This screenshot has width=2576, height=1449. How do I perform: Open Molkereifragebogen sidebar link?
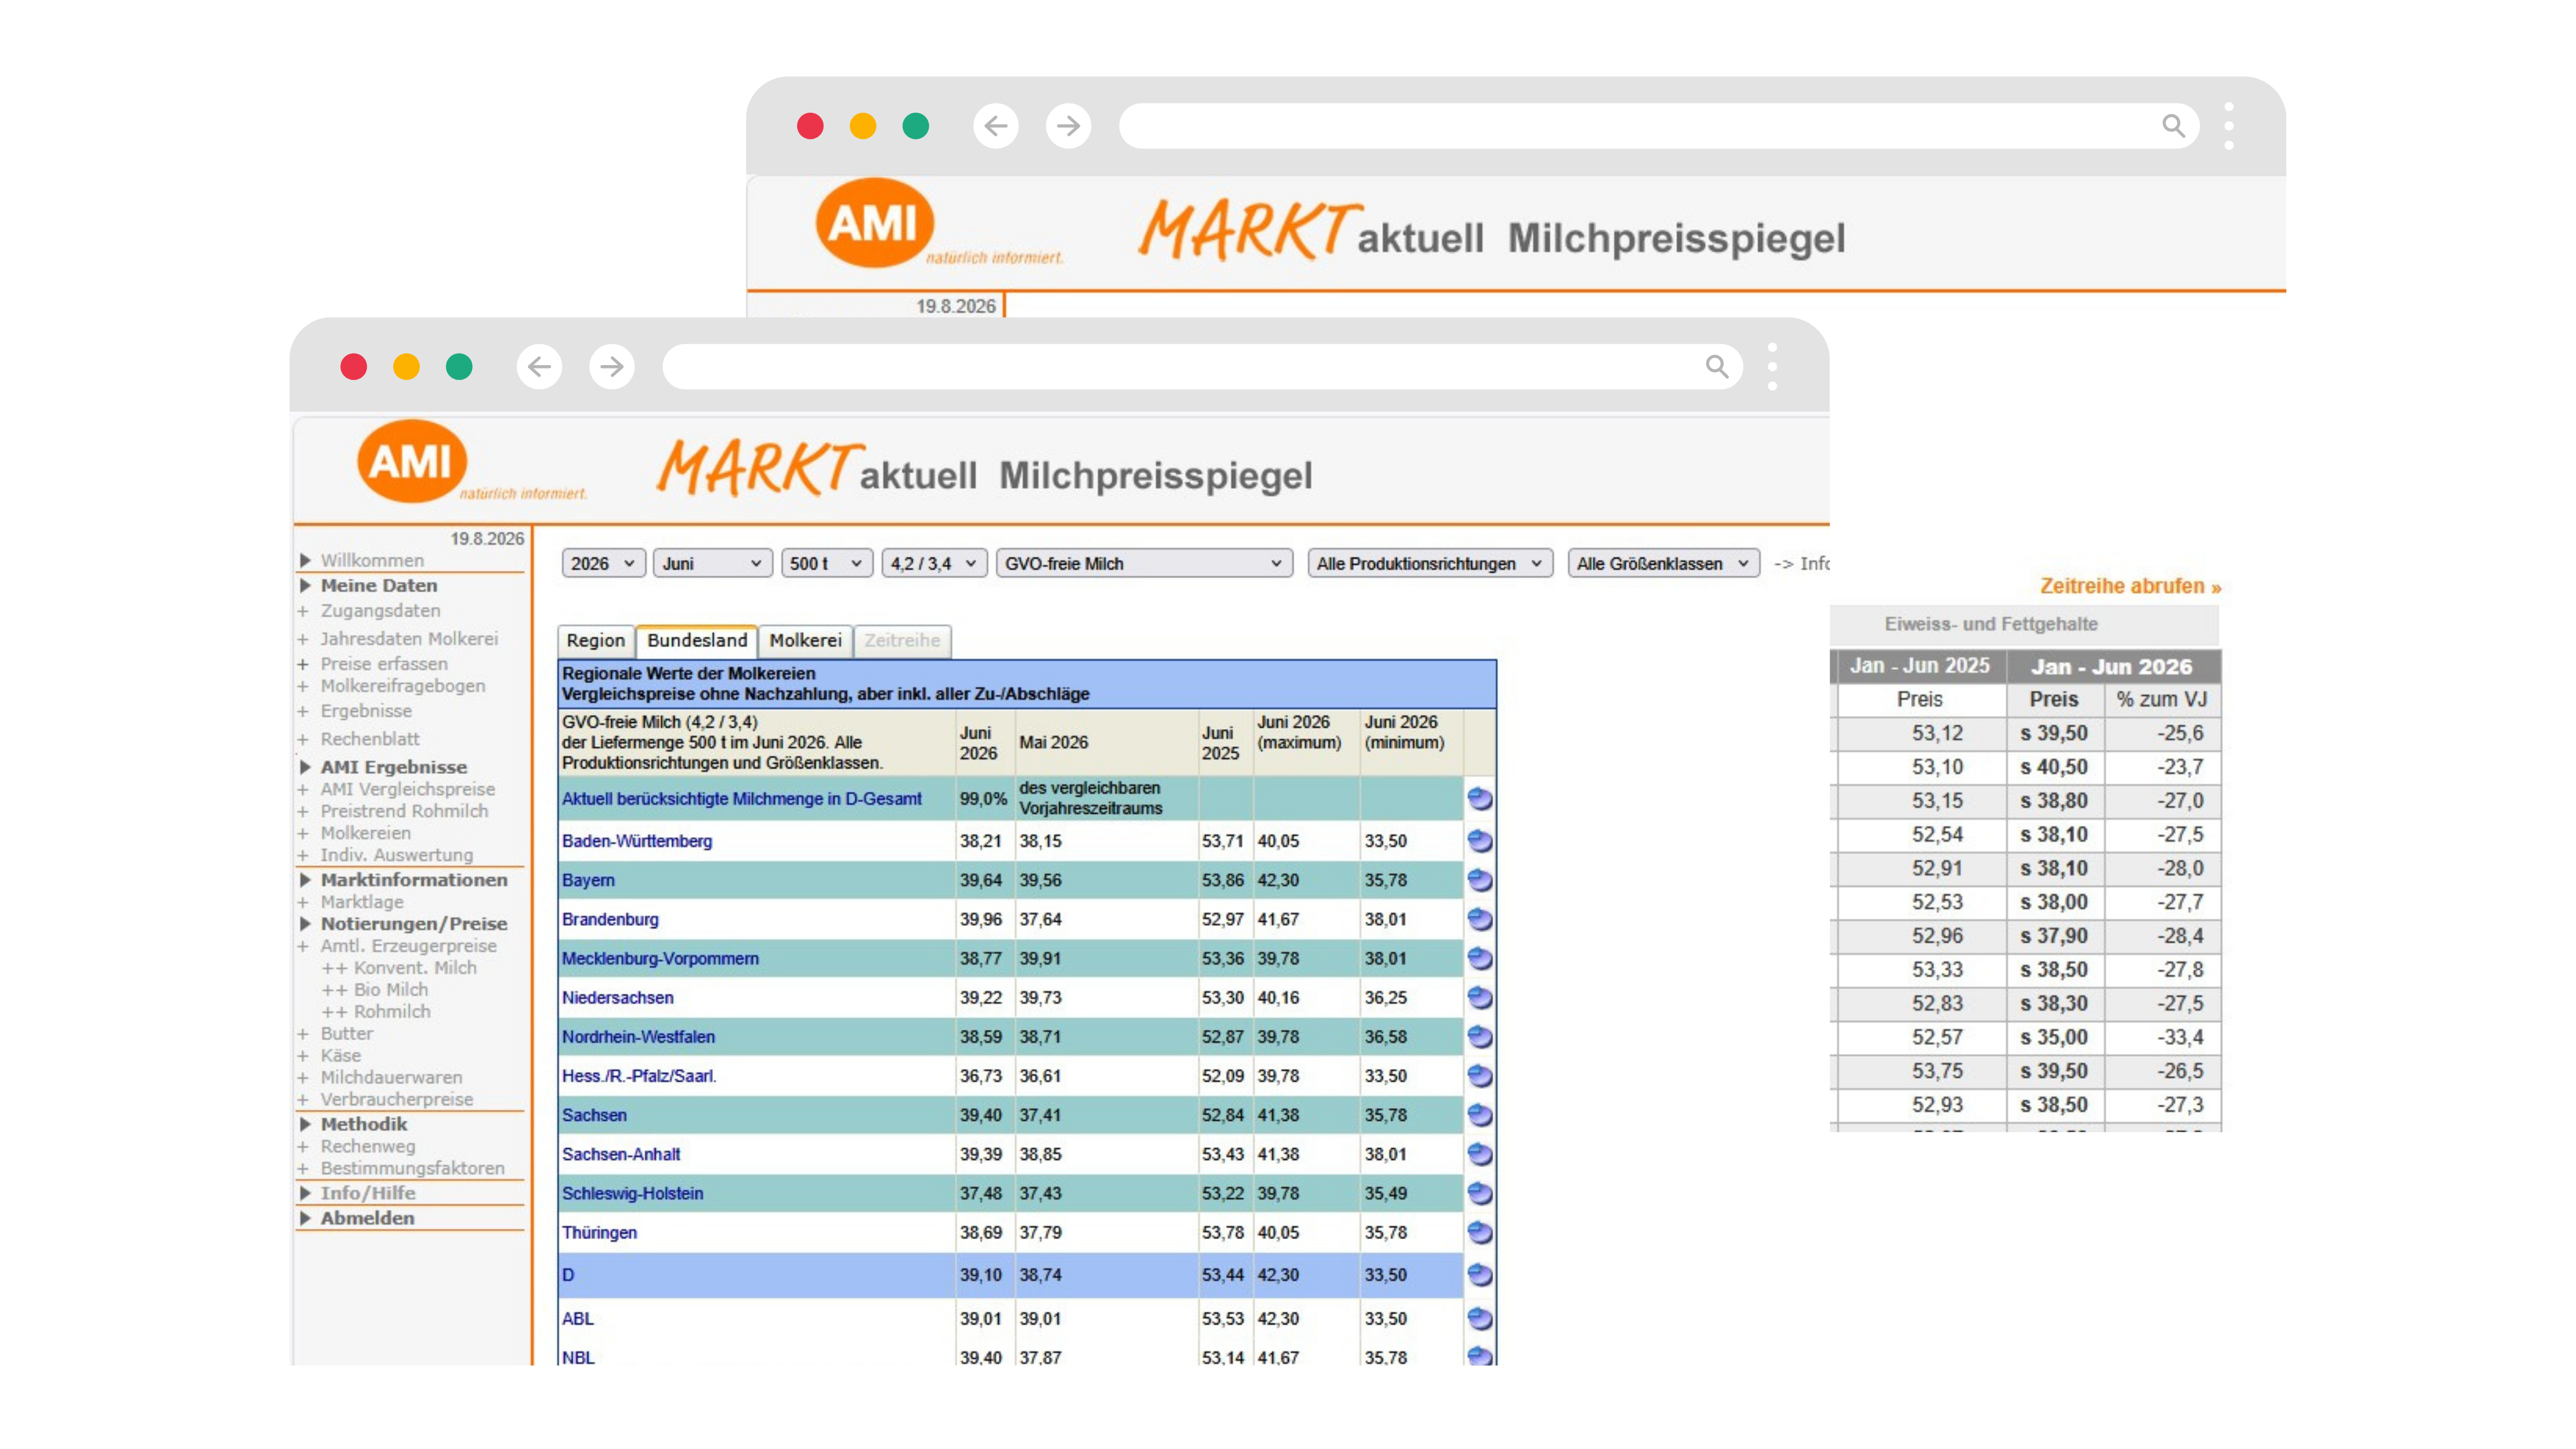pos(403,686)
